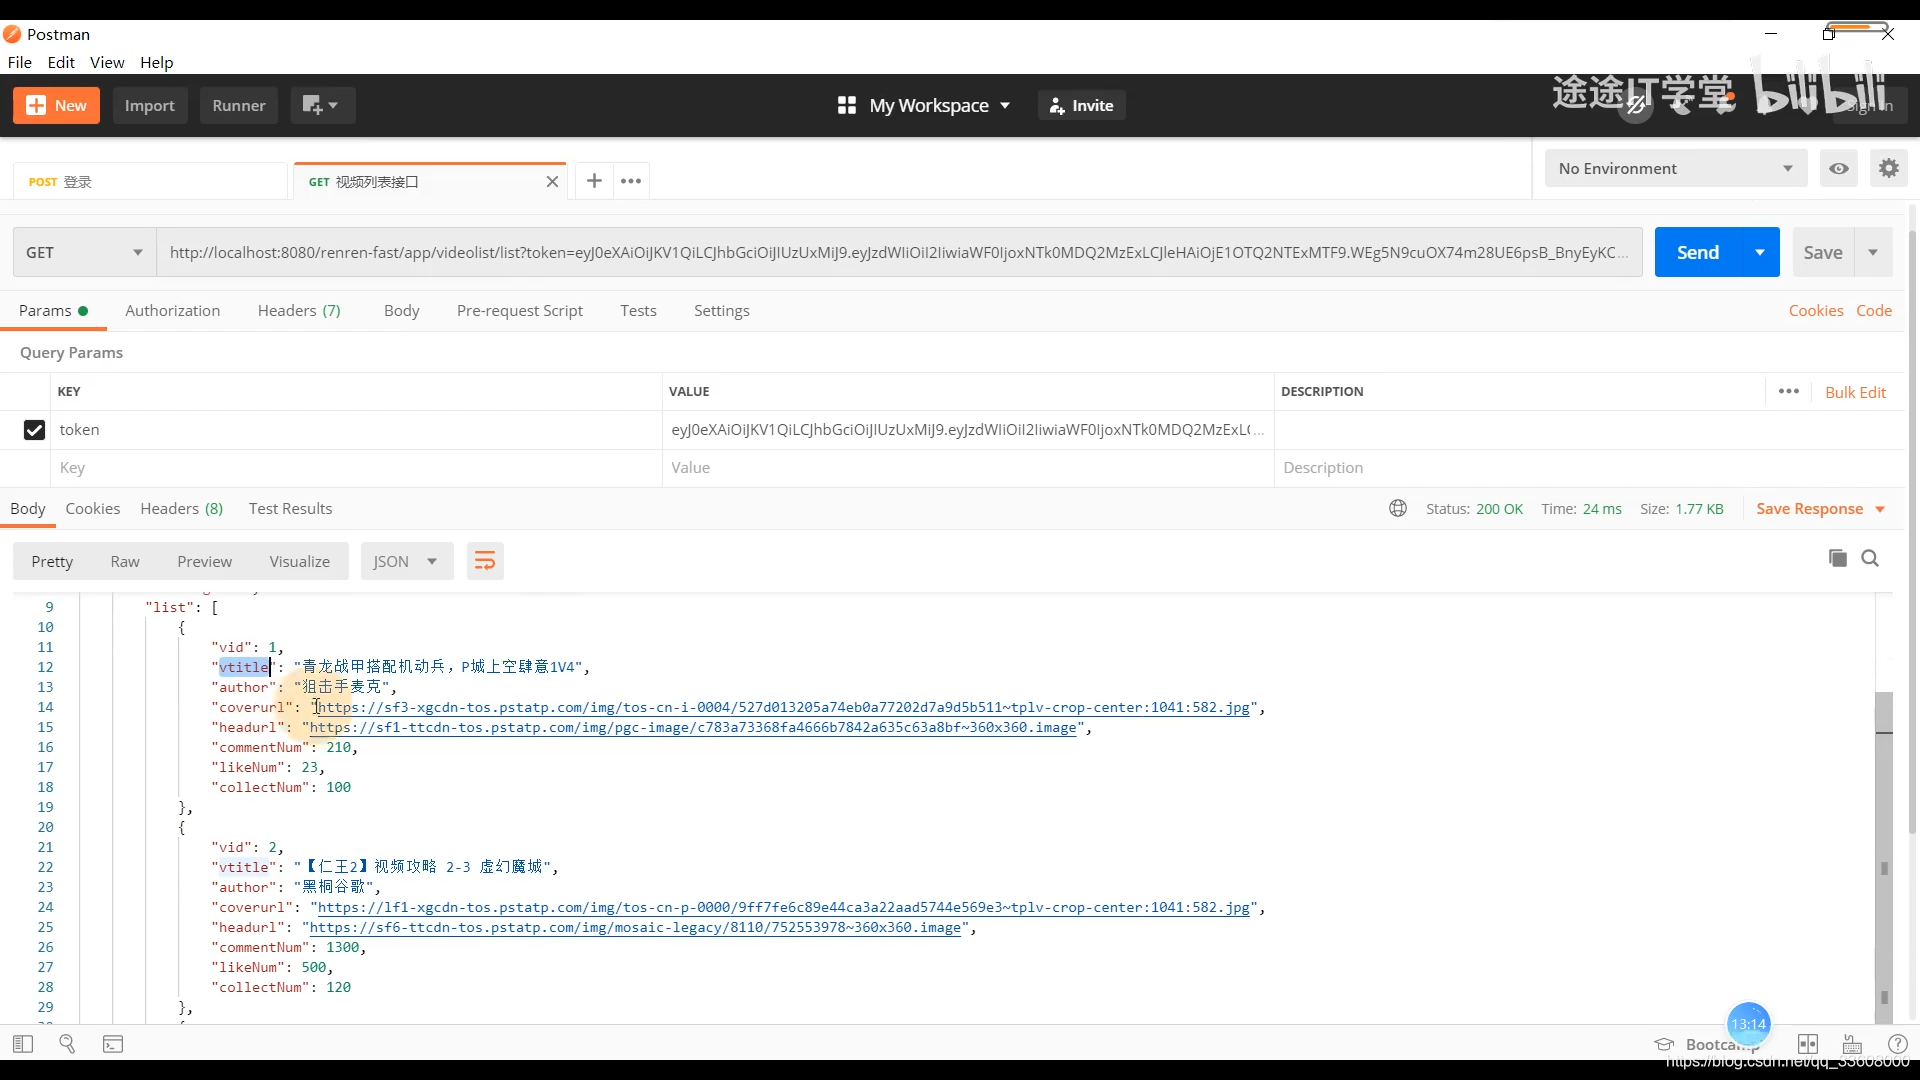Open the File menu
Image resolution: width=1920 pixels, height=1080 pixels.
pyautogui.click(x=20, y=62)
